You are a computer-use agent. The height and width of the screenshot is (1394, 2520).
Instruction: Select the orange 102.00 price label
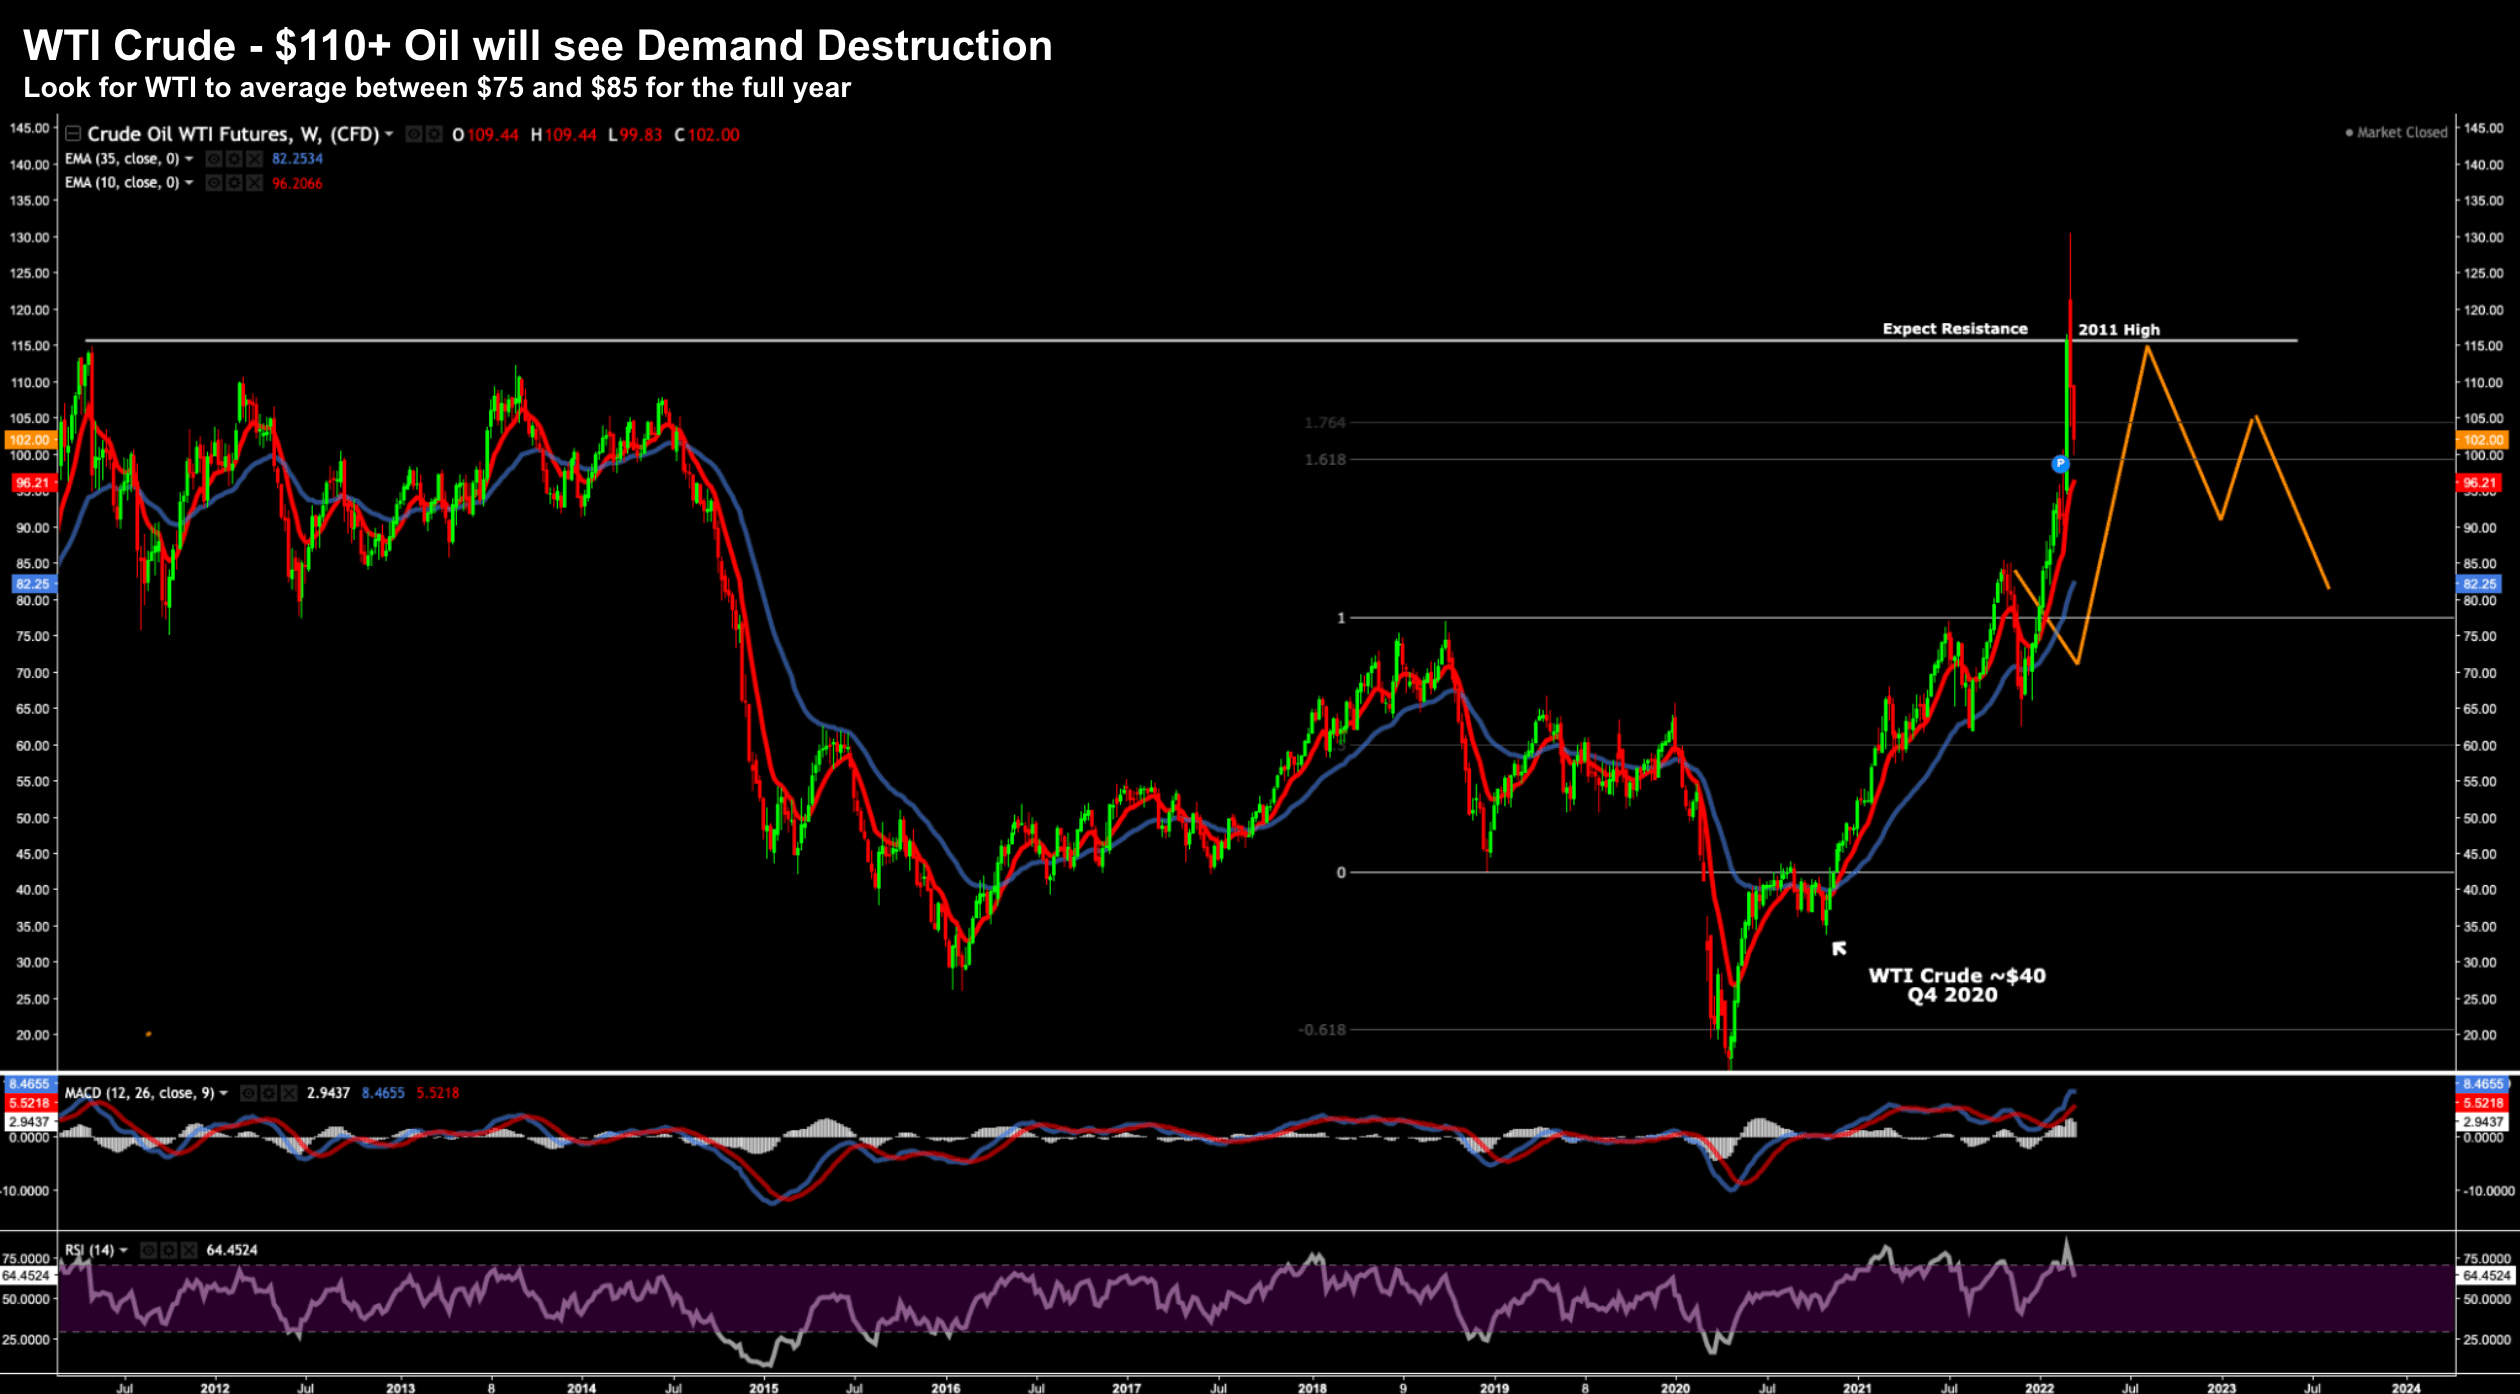pyautogui.click(x=2484, y=440)
